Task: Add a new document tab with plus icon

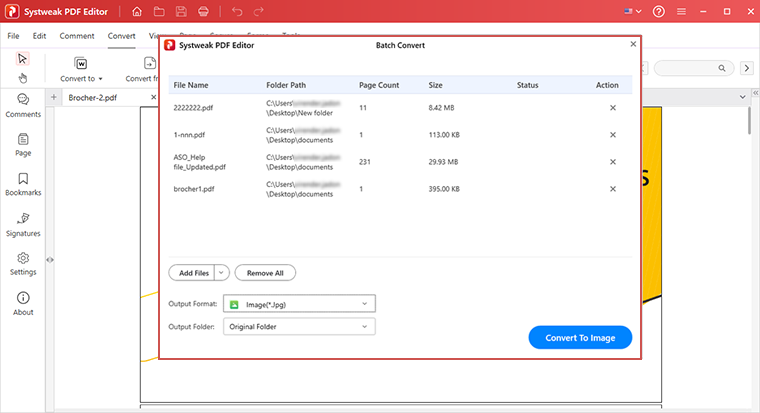Action: 54,97
